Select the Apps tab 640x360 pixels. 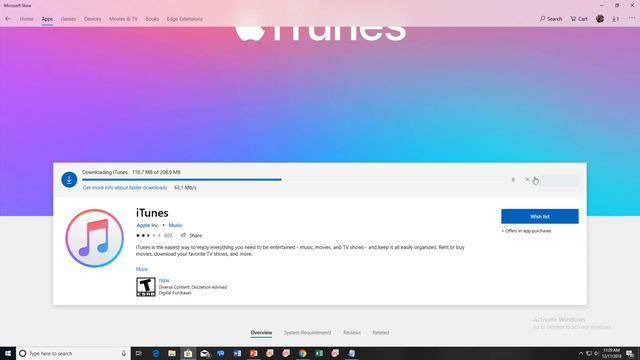[47, 19]
